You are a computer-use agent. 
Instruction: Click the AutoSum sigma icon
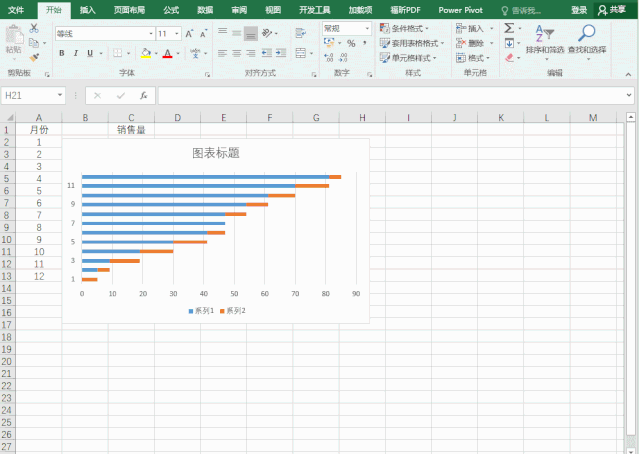coord(509,28)
